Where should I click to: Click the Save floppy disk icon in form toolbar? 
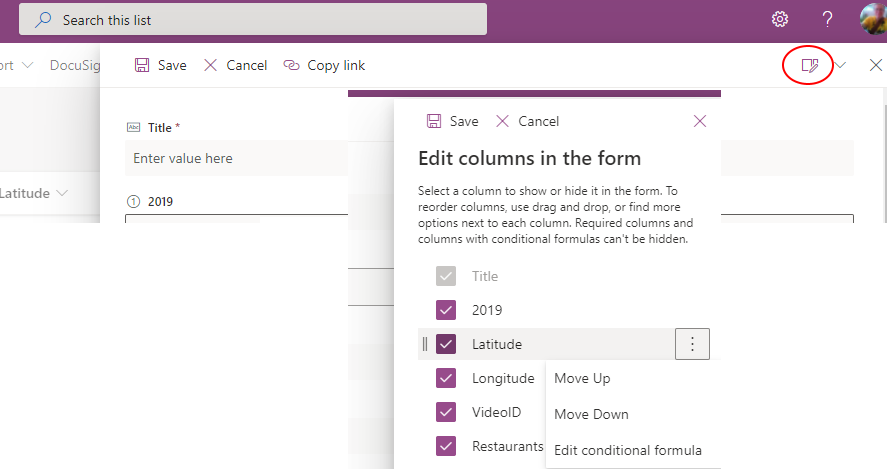(x=142, y=66)
